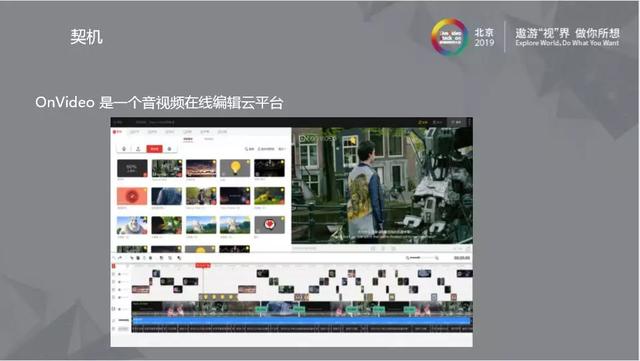
Task: Click the search icon above media thumbnails
Action: pyautogui.click(x=247, y=149)
